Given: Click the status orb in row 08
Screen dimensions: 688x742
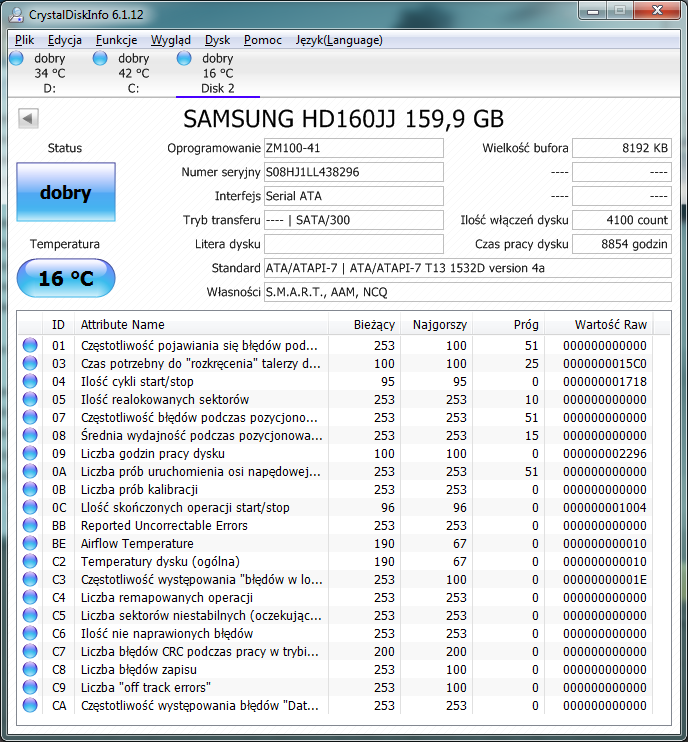Looking at the screenshot, I should pyautogui.click(x=30, y=435).
